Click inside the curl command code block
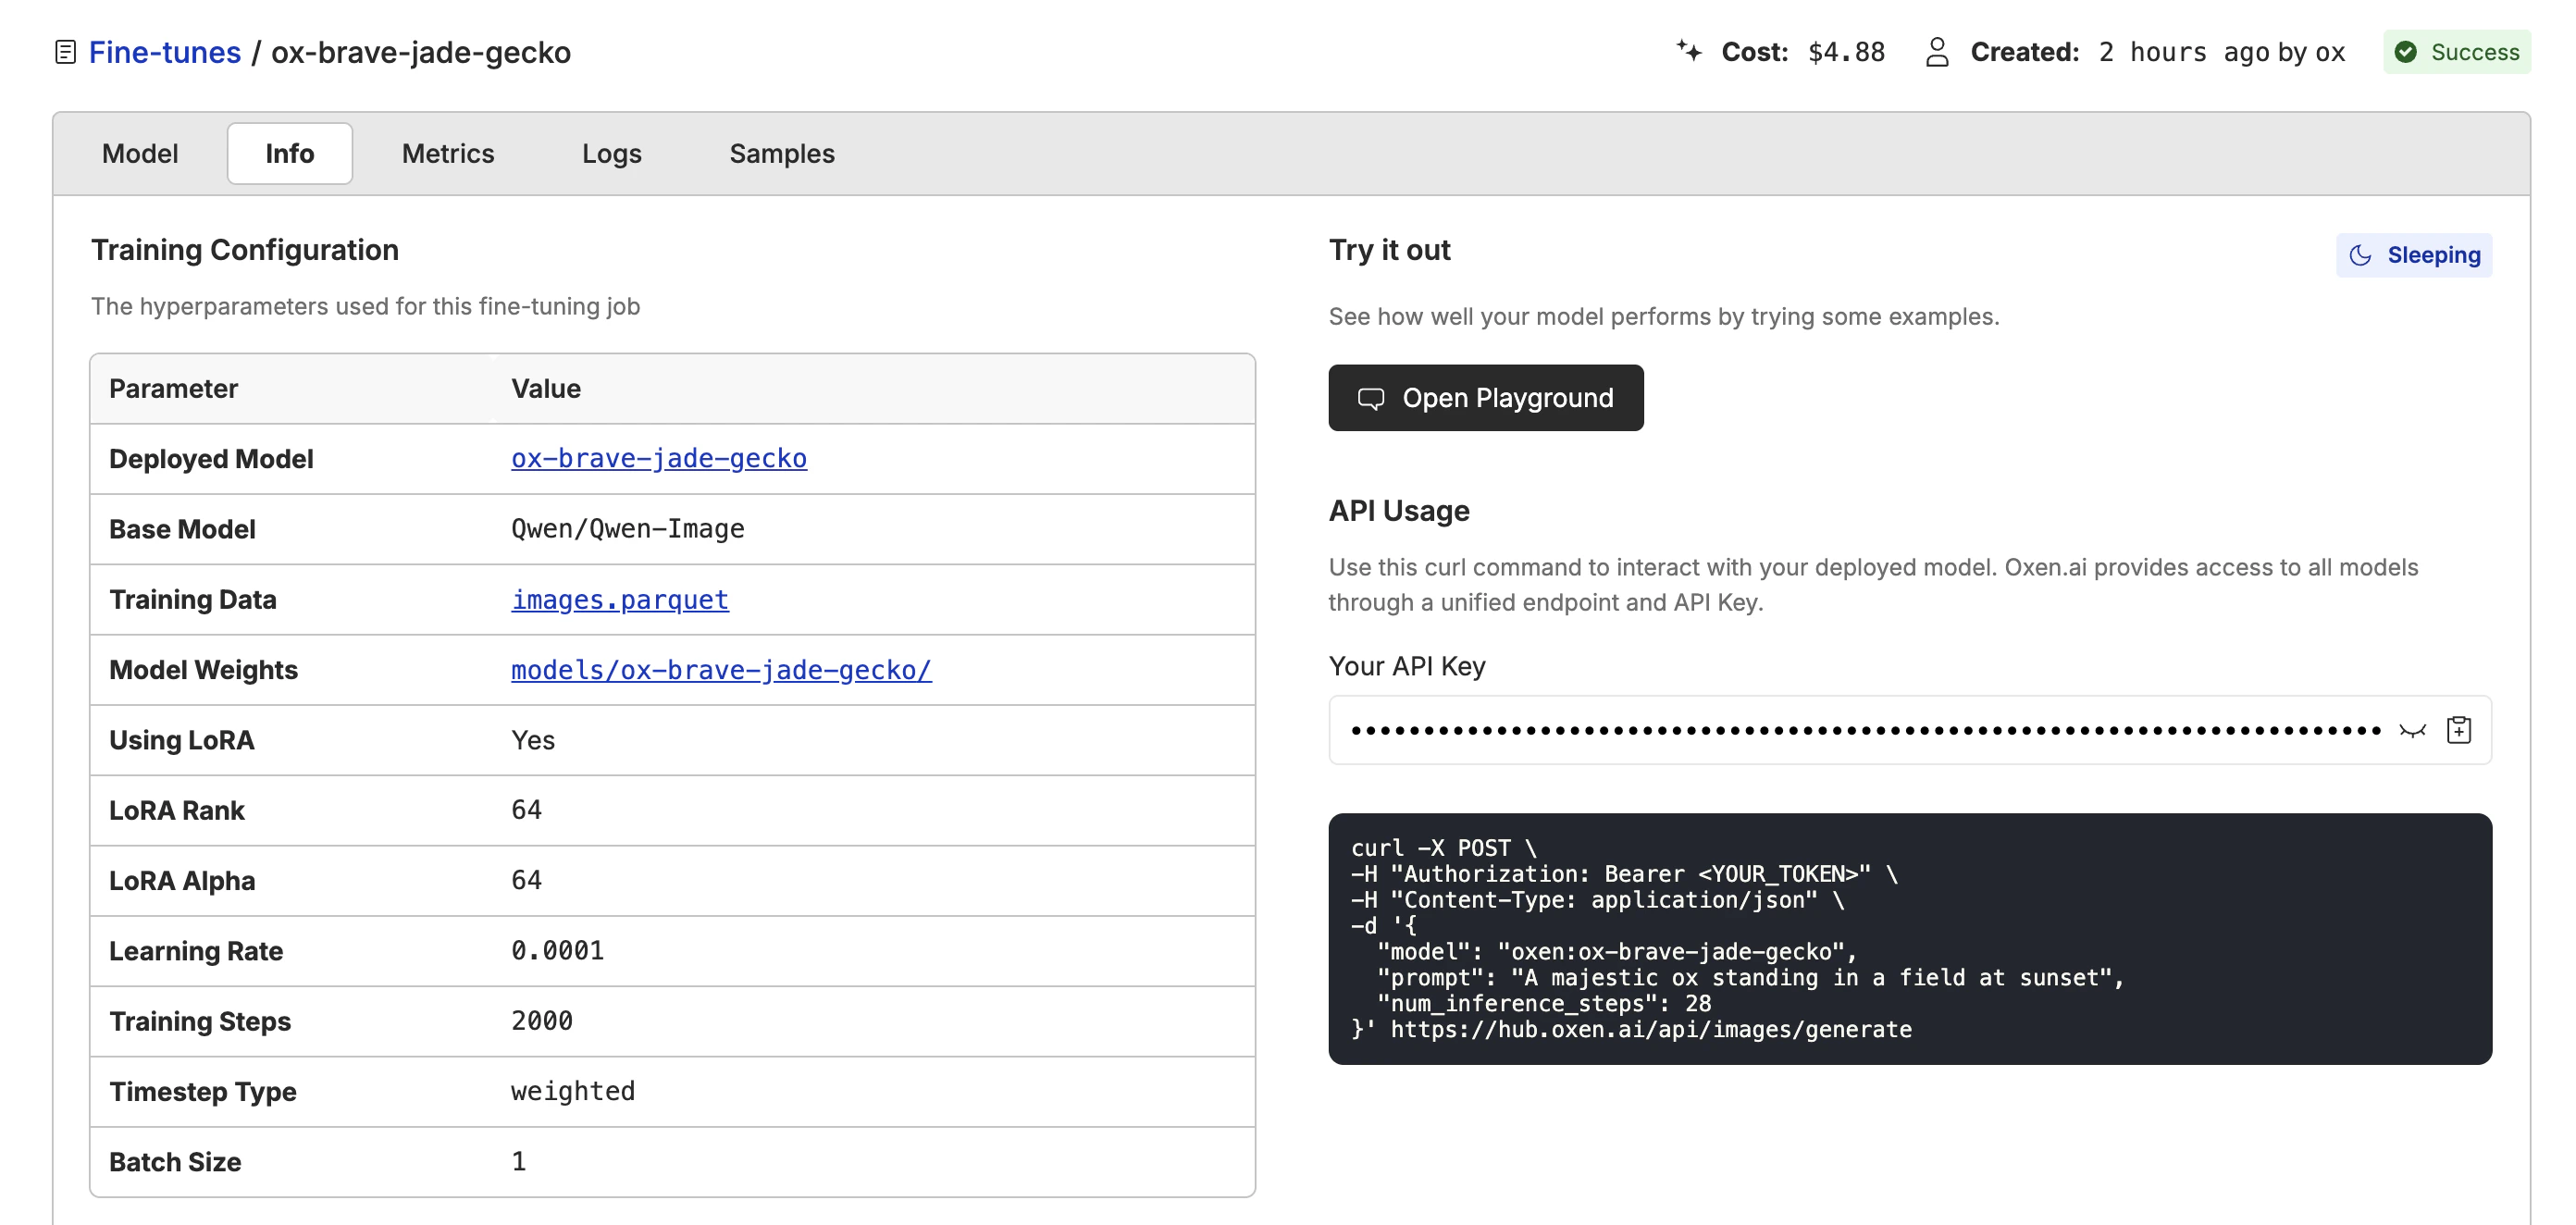 coord(1908,938)
